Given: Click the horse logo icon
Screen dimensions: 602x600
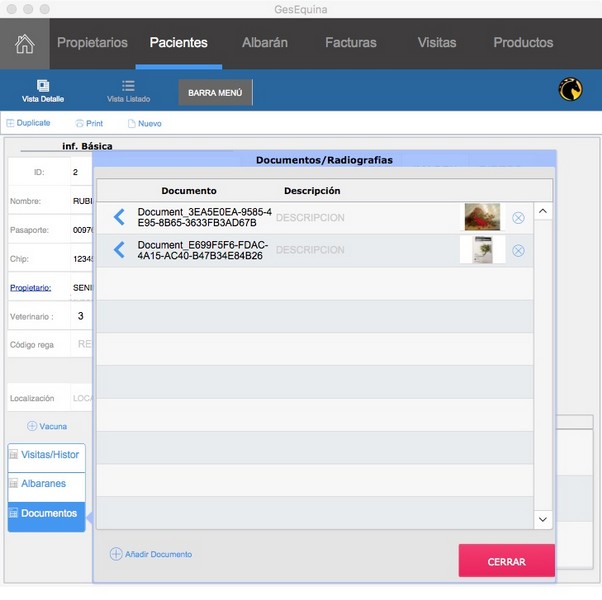Looking at the screenshot, I should (x=571, y=90).
